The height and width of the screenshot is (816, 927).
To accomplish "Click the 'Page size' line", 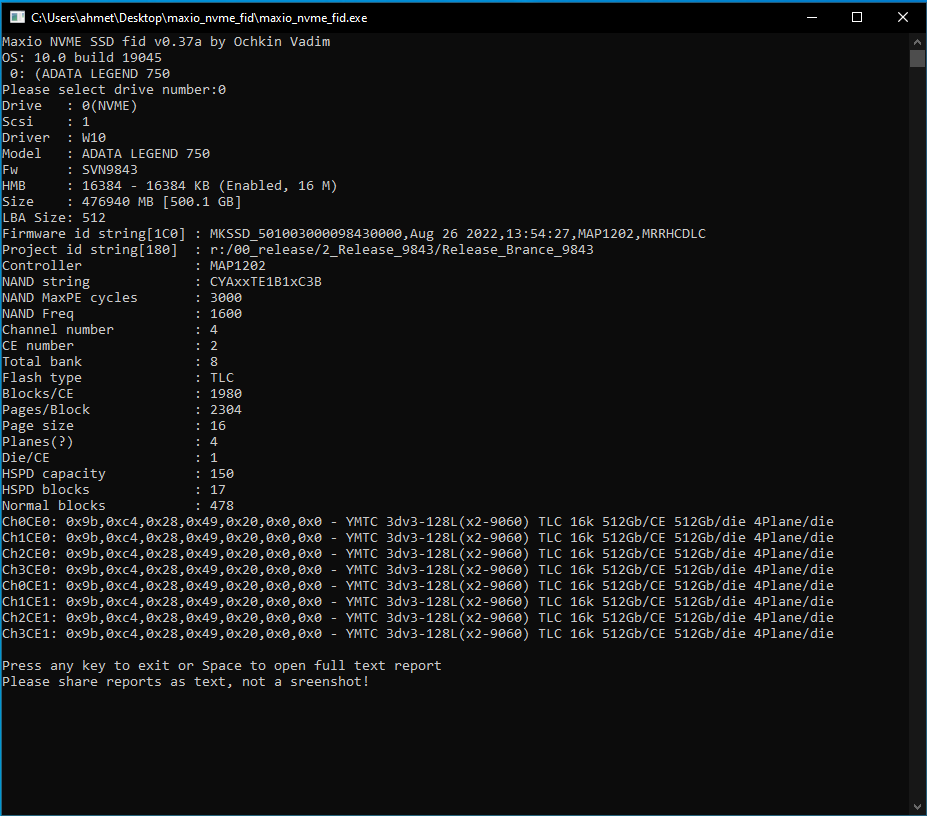I will click(114, 425).
